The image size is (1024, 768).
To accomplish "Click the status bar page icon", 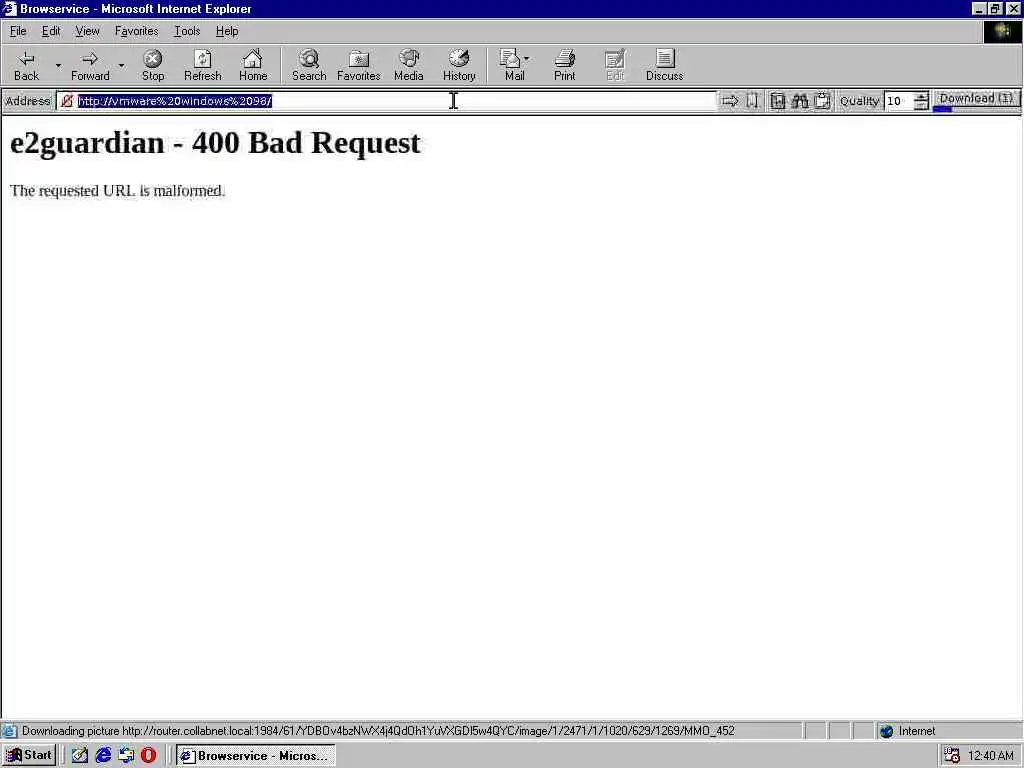I will coord(10,731).
